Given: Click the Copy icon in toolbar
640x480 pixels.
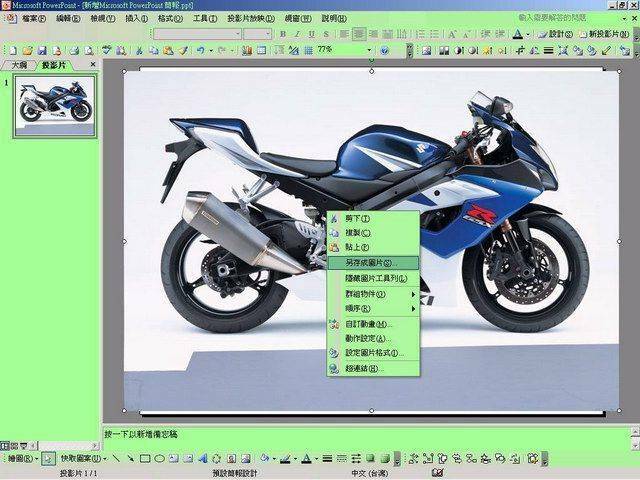Looking at the screenshot, I should [x=153, y=51].
